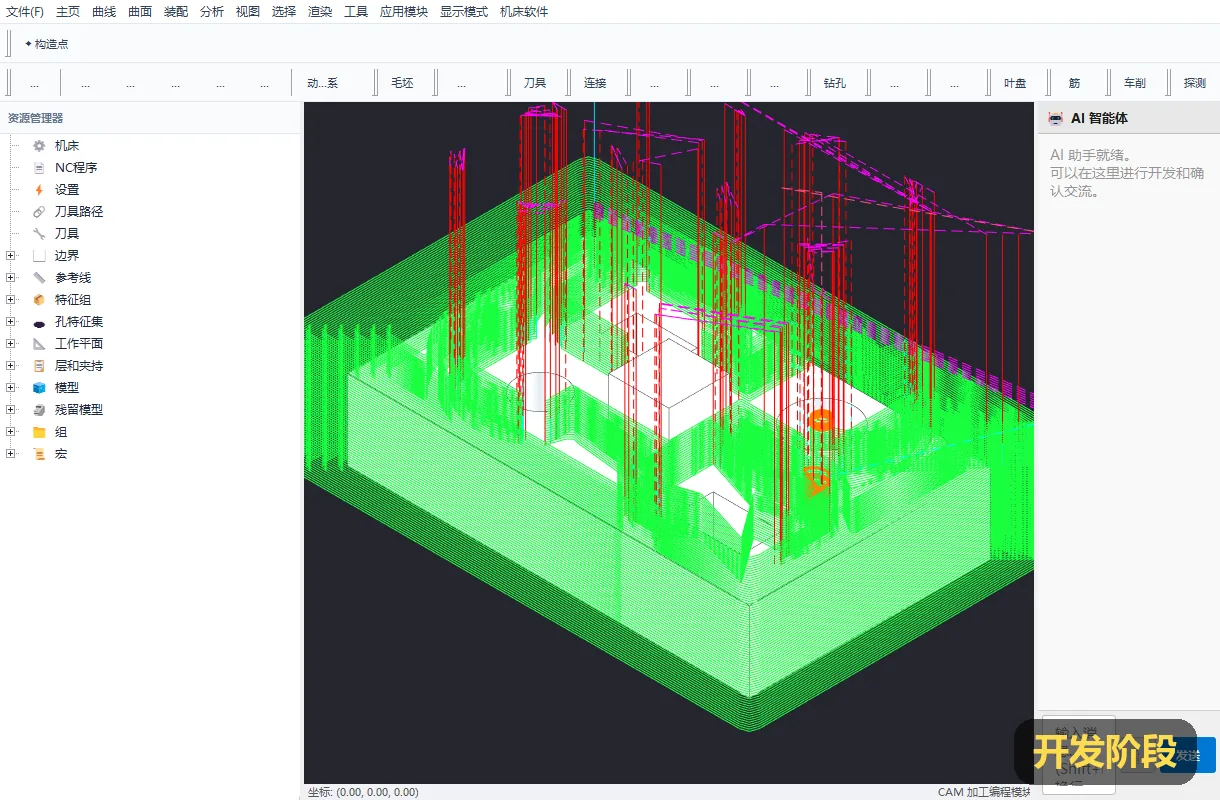Image resolution: width=1220 pixels, height=800 pixels.
Task: Open the 主页 menu
Action: pyautogui.click(x=68, y=12)
